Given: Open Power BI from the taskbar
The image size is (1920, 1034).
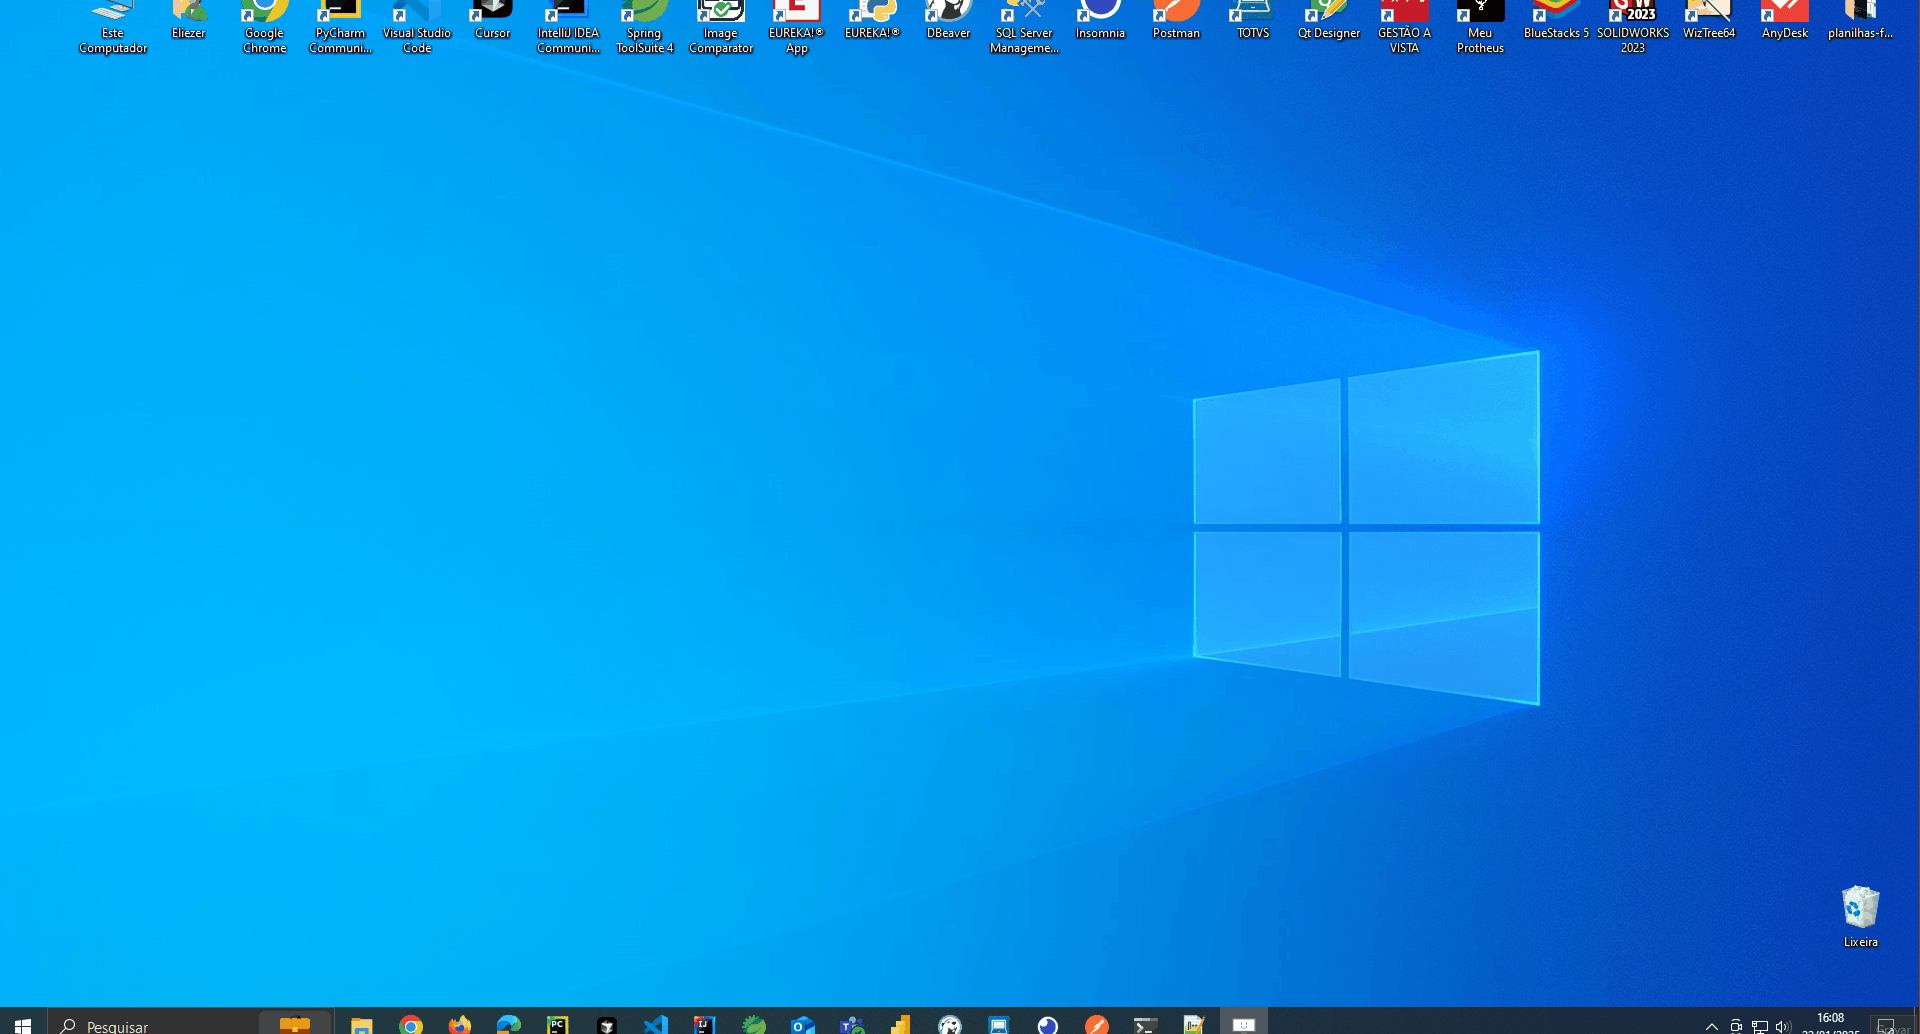Looking at the screenshot, I should [x=900, y=1024].
